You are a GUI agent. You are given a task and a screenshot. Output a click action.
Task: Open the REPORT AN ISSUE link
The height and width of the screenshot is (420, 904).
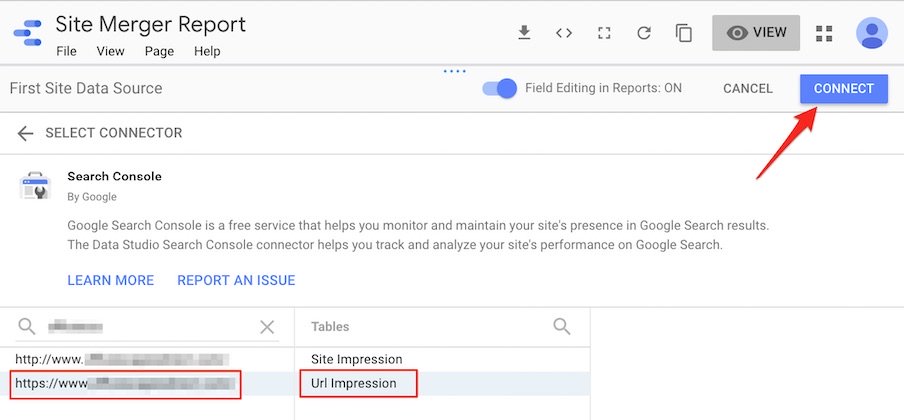click(236, 280)
